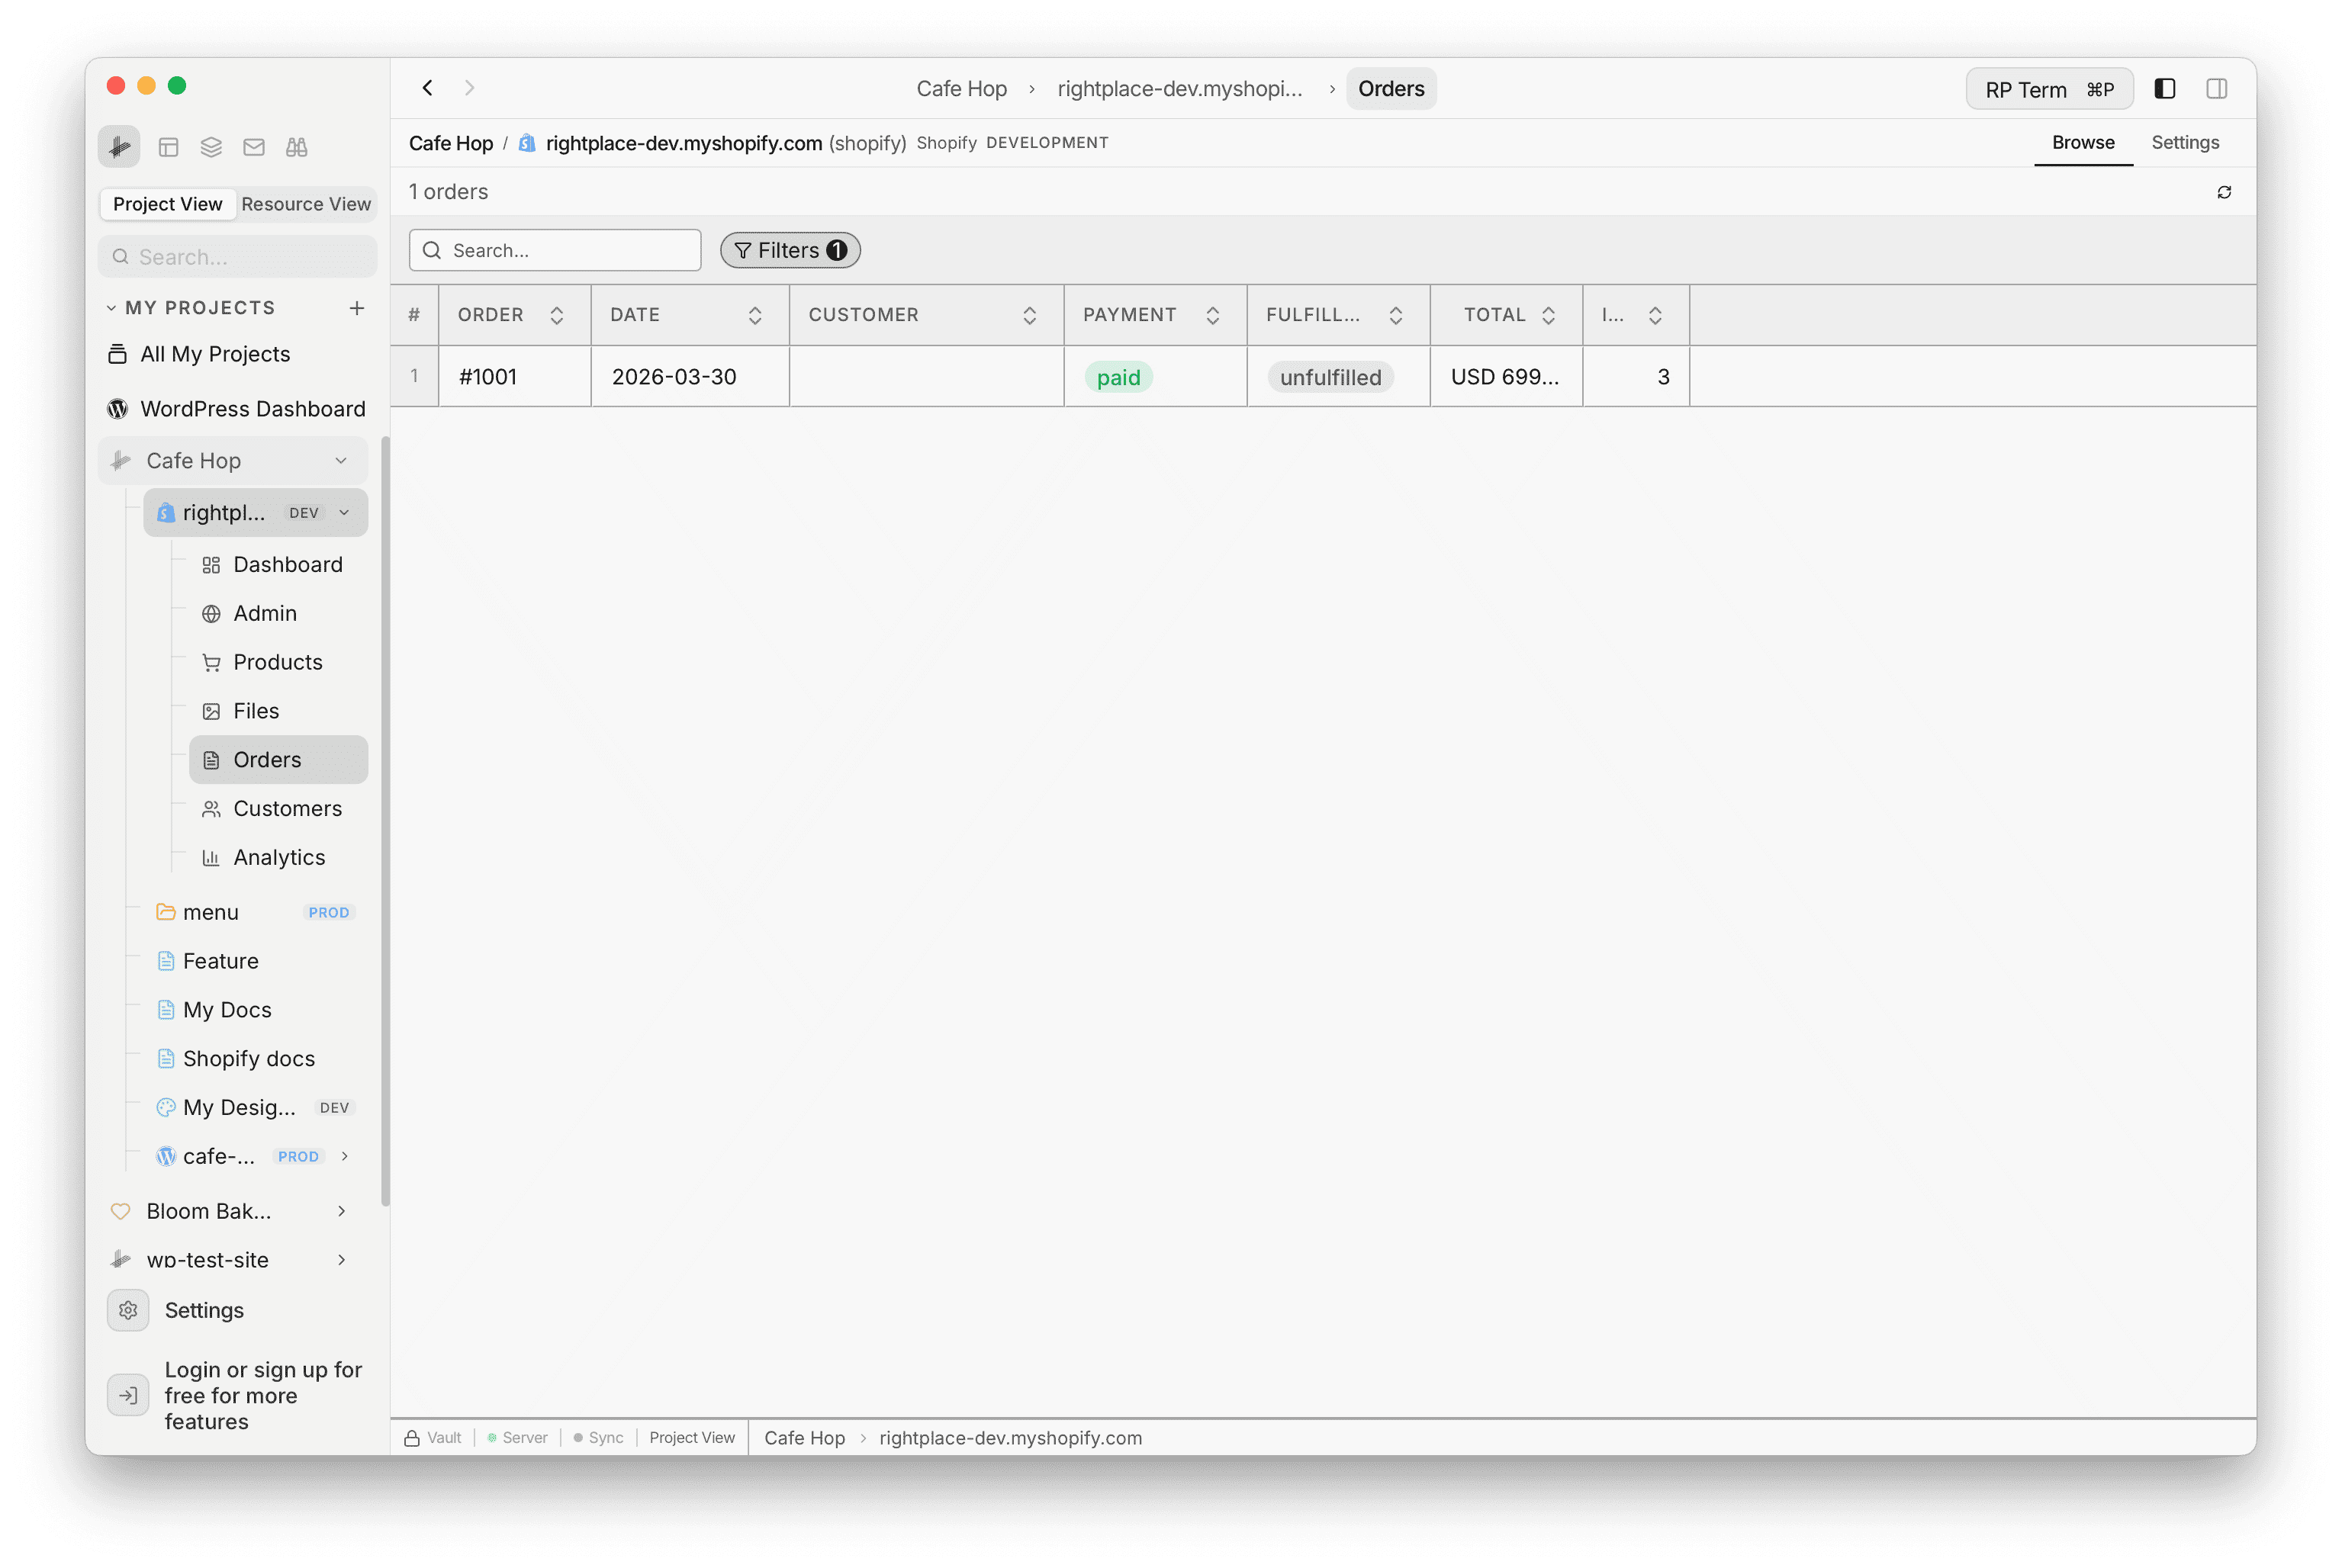Switch to Resource View
2342x1568 pixels.
point(306,204)
